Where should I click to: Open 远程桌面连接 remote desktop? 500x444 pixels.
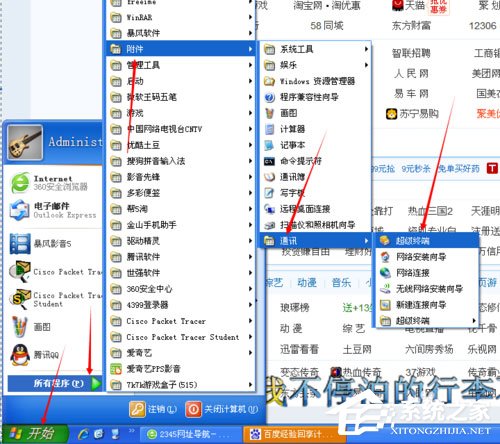pos(315,209)
